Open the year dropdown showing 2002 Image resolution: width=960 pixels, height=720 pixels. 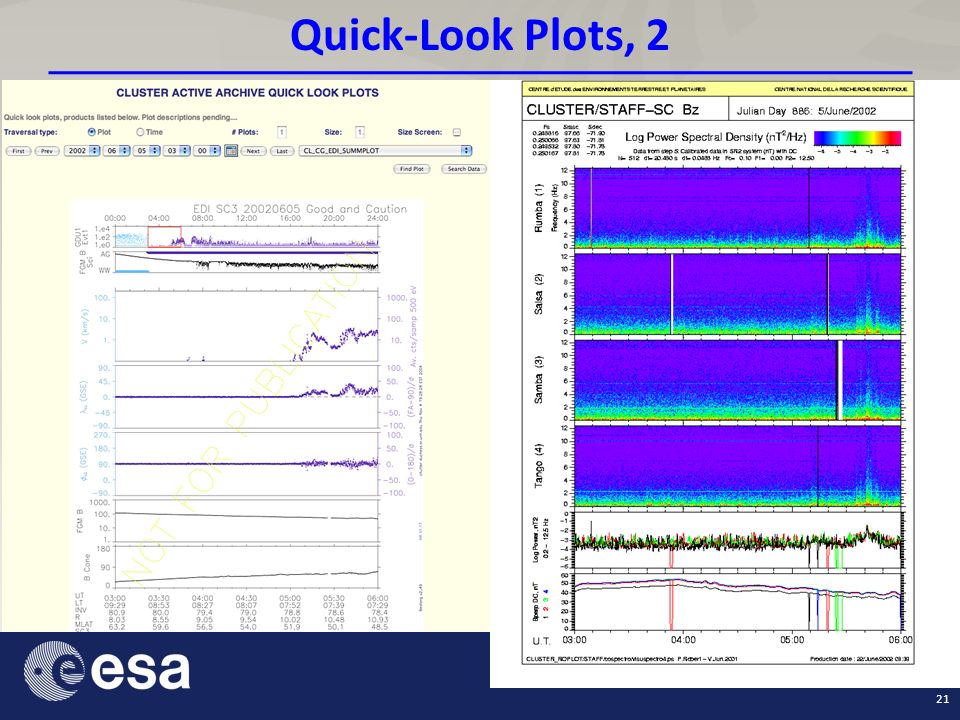(82, 151)
